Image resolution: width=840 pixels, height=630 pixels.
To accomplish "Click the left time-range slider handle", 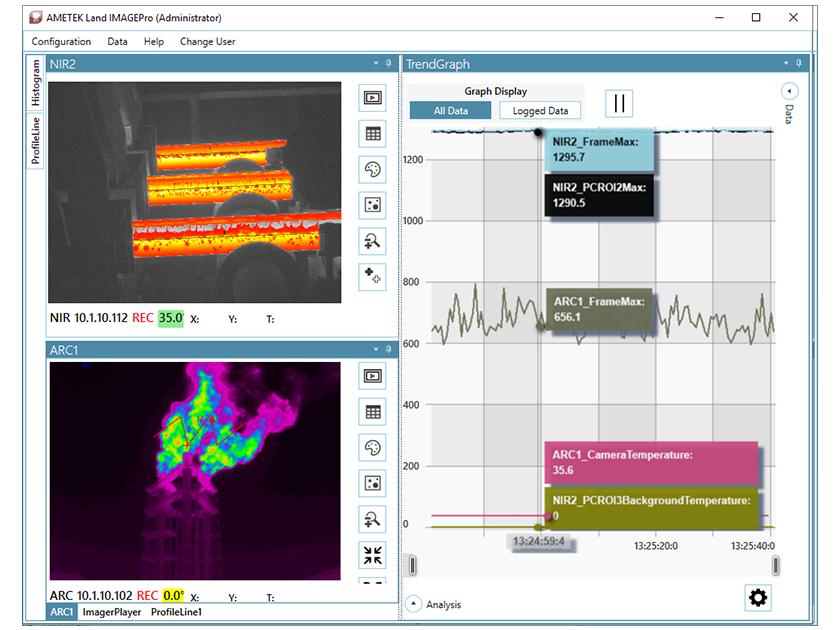I will pyautogui.click(x=412, y=566).
